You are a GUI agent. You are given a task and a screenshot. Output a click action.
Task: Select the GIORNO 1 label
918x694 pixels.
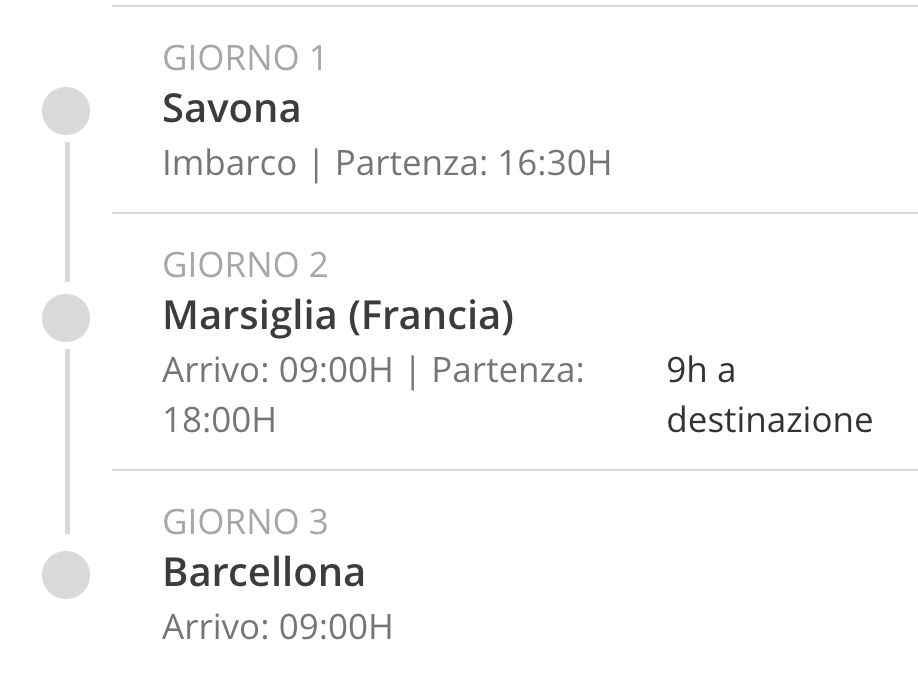pos(244,58)
